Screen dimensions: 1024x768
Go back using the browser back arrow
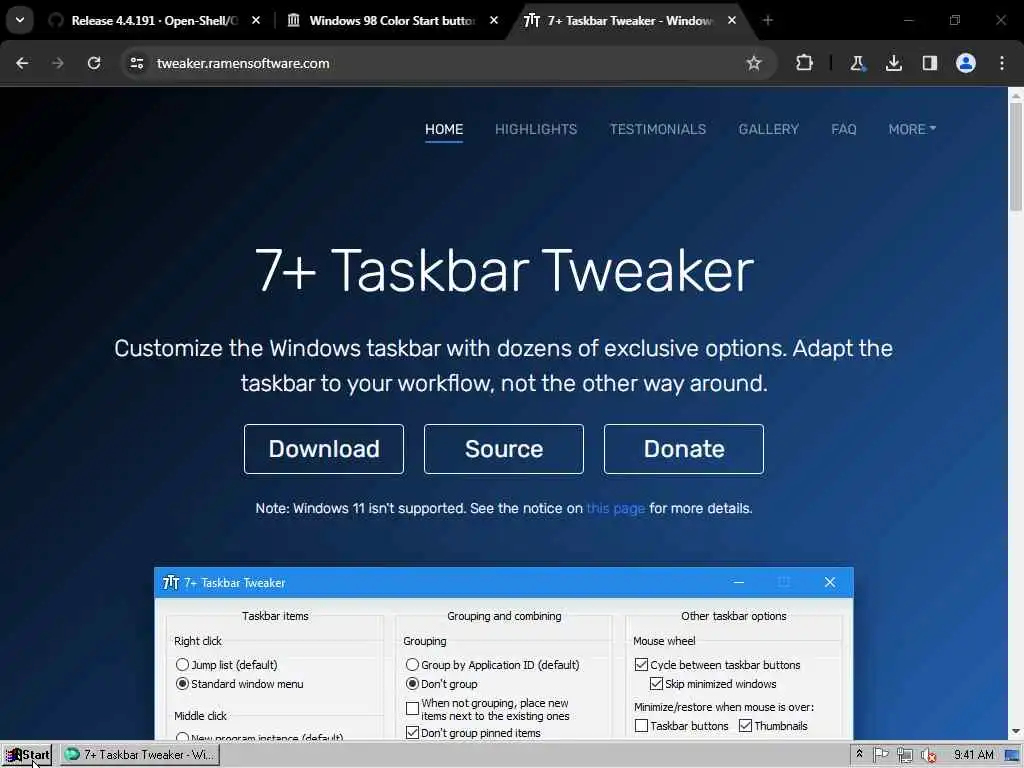point(22,63)
